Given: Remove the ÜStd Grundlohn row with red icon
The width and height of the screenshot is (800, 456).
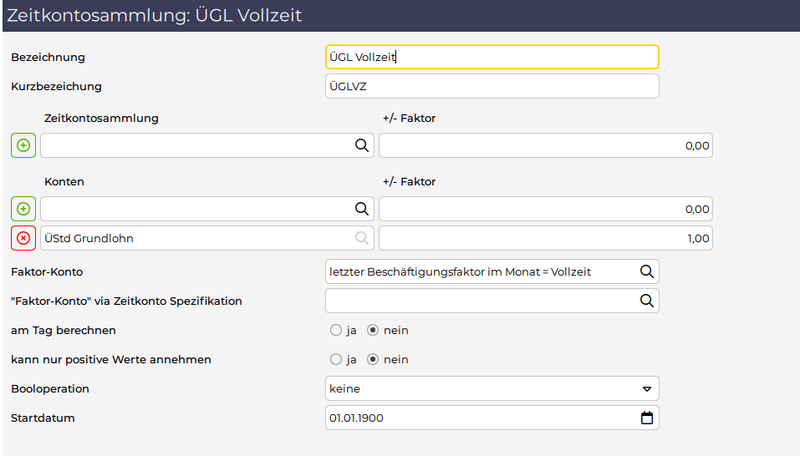Looking at the screenshot, I should (23, 238).
